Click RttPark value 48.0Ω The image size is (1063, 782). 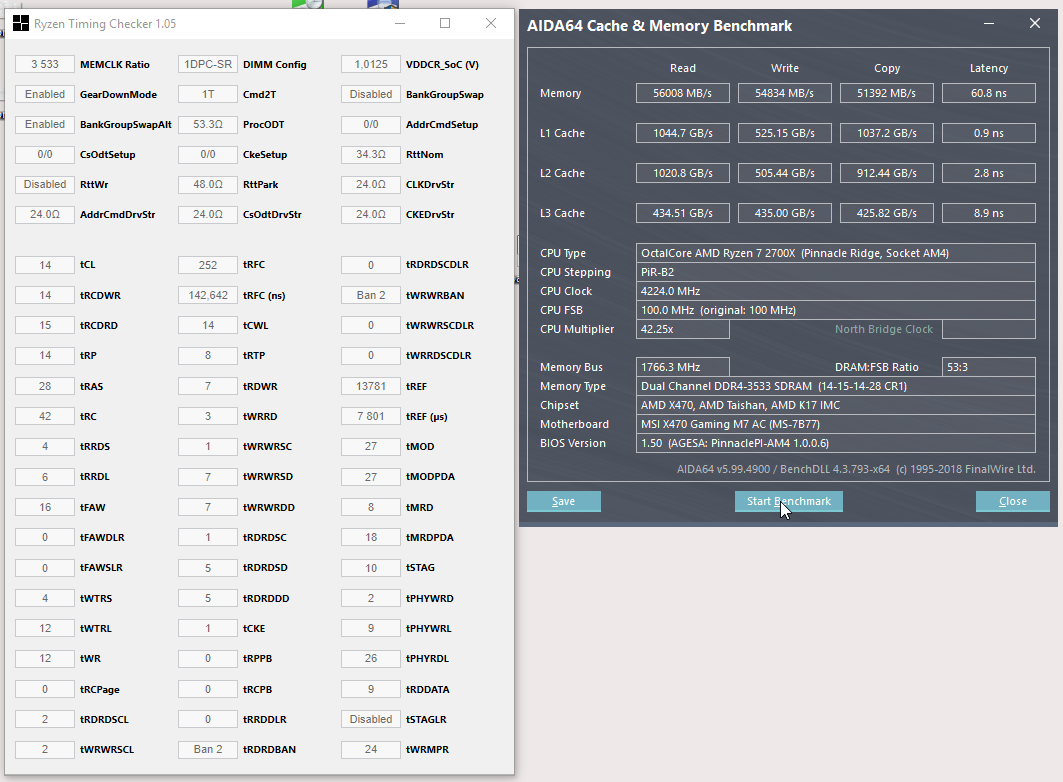(x=208, y=184)
